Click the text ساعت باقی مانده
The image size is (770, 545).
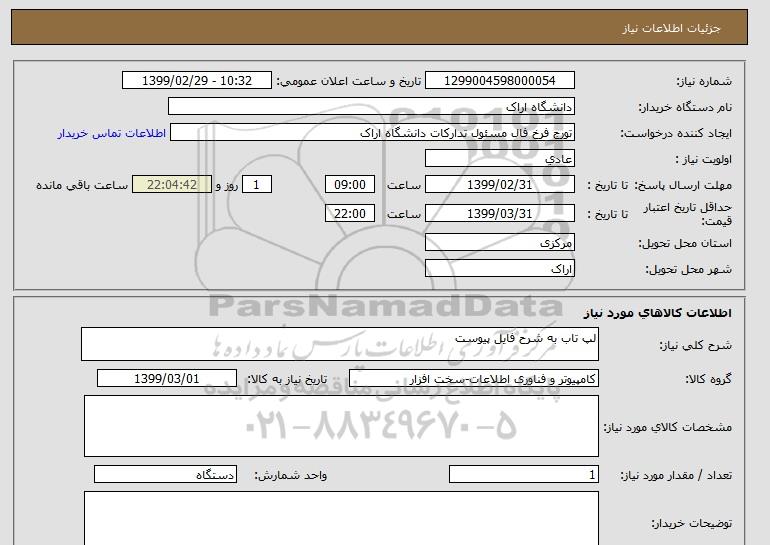point(82,185)
